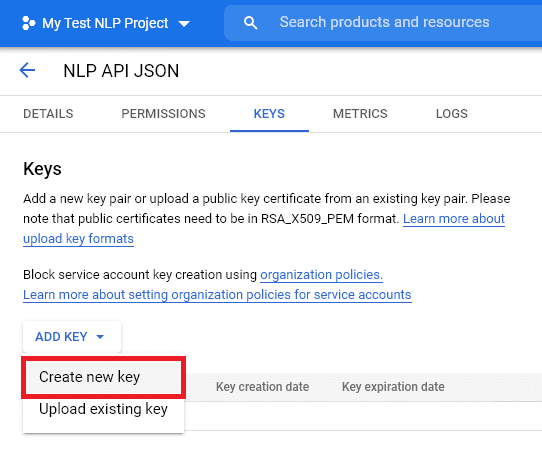Click the ADD KEY caret arrow

[x=100, y=337]
